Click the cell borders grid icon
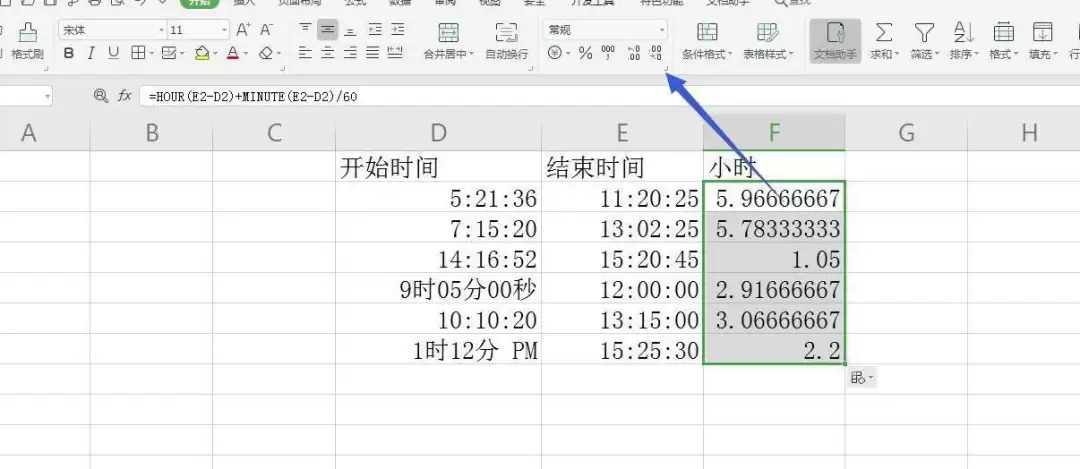Image resolution: width=1080 pixels, height=469 pixels. tap(138, 53)
